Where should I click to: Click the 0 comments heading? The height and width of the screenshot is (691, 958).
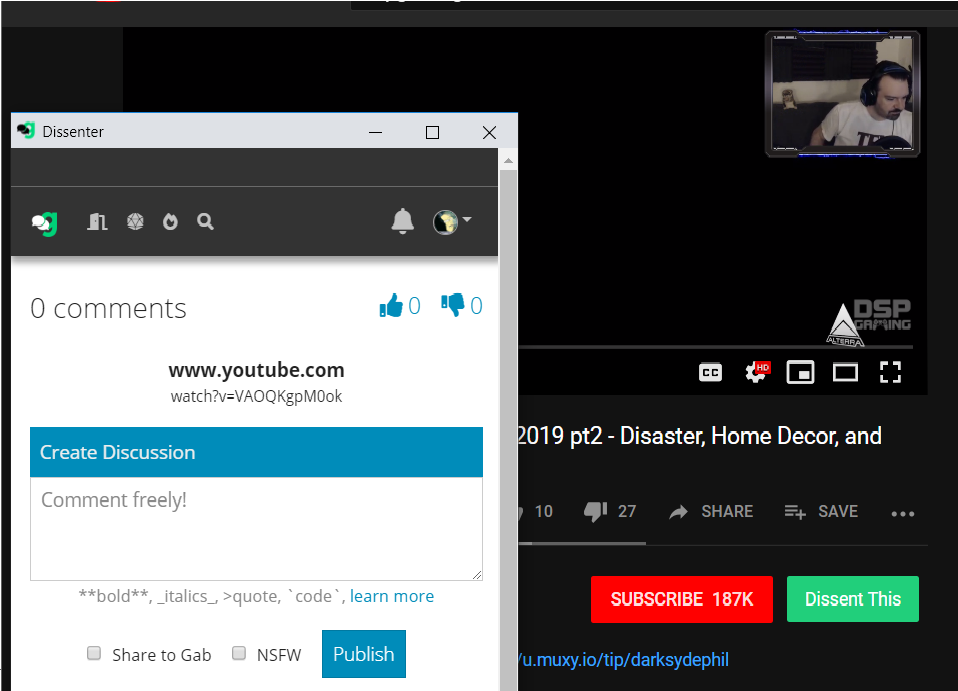(108, 309)
